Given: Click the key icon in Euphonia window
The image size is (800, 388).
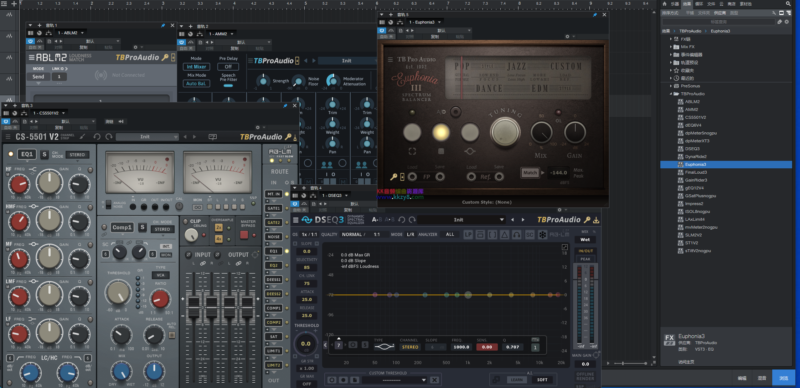Looking at the screenshot, I should (x=393, y=177).
